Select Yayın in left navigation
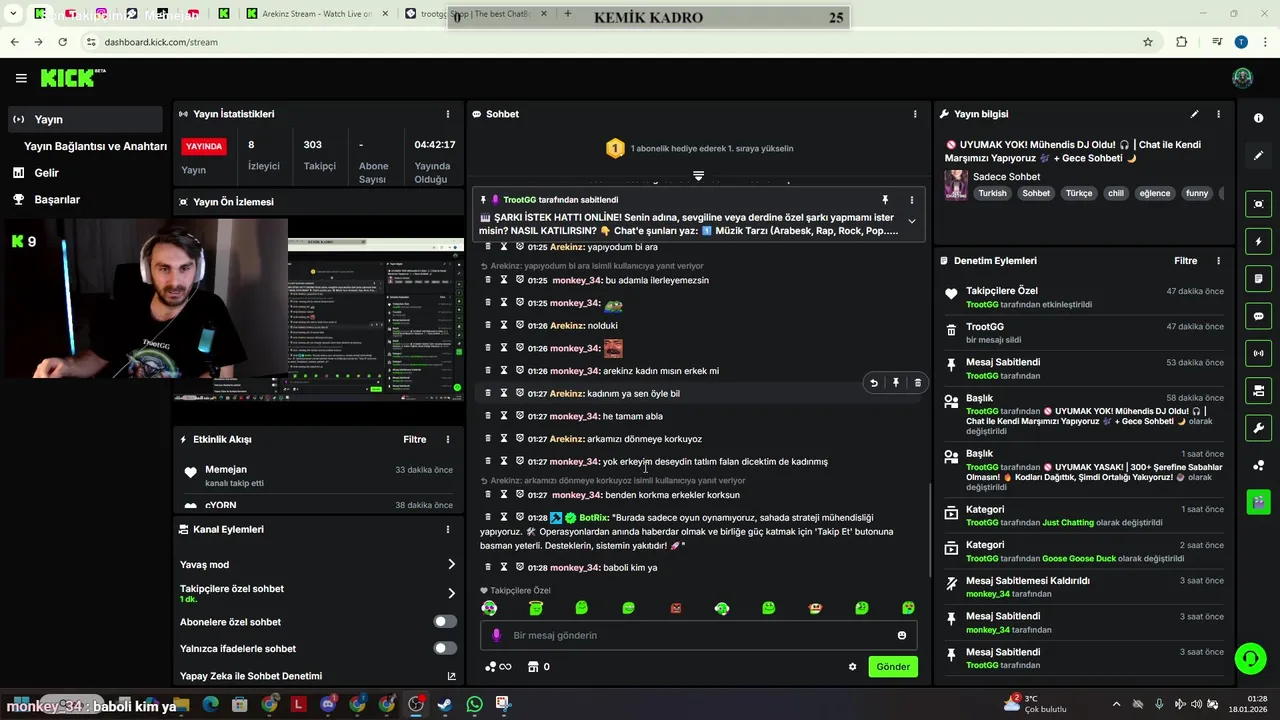Viewport: 1280px width, 720px height. [x=84, y=119]
